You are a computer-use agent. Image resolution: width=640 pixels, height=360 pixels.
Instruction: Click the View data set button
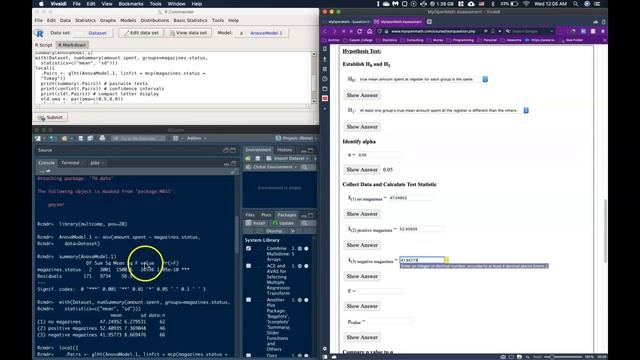point(189,33)
